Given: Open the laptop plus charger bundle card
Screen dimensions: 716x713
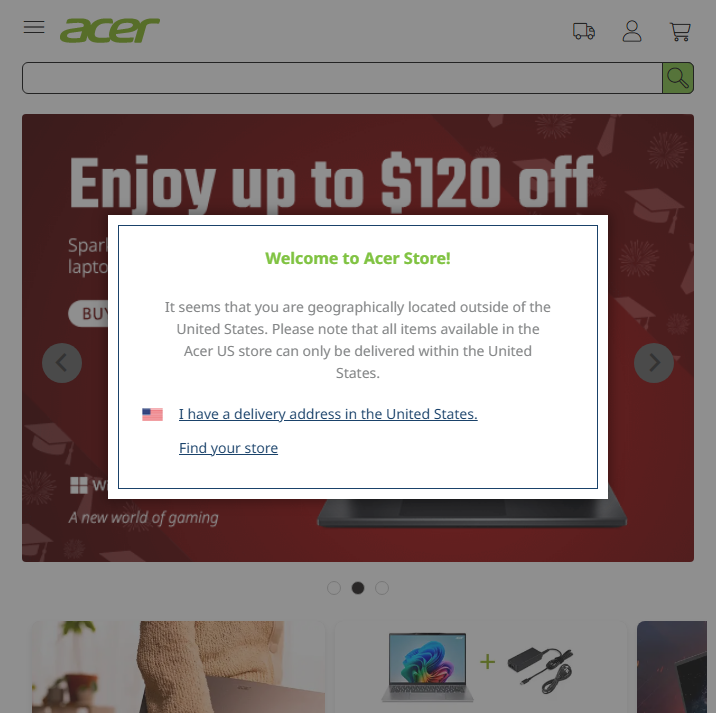Looking at the screenshot, I should 480,667.
